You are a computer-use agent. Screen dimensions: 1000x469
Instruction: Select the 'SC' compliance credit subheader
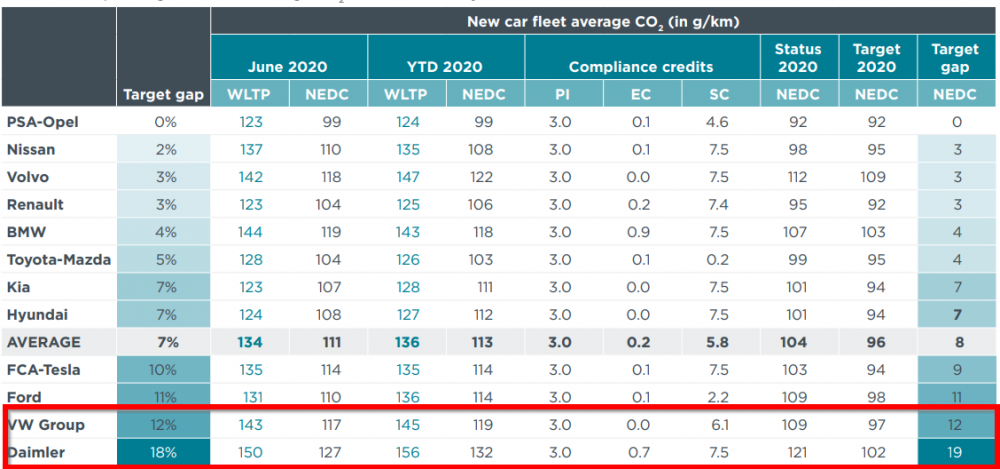click(x=720, y=95)
